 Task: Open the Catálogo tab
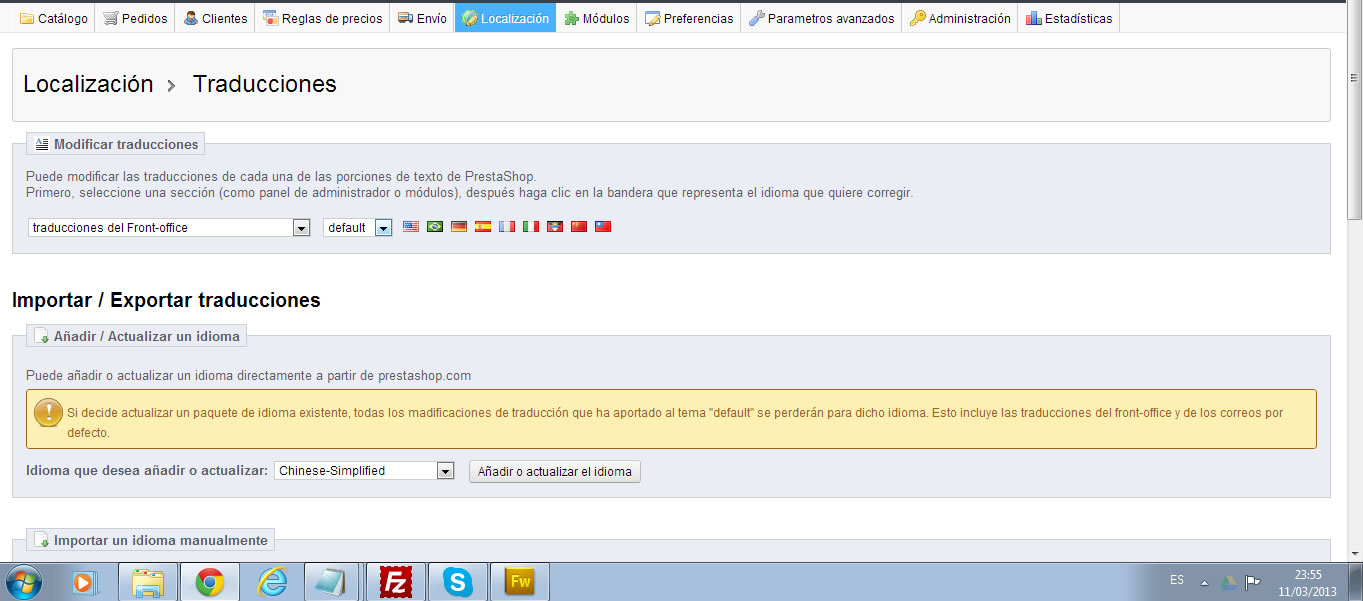click(x=54, y=18)
